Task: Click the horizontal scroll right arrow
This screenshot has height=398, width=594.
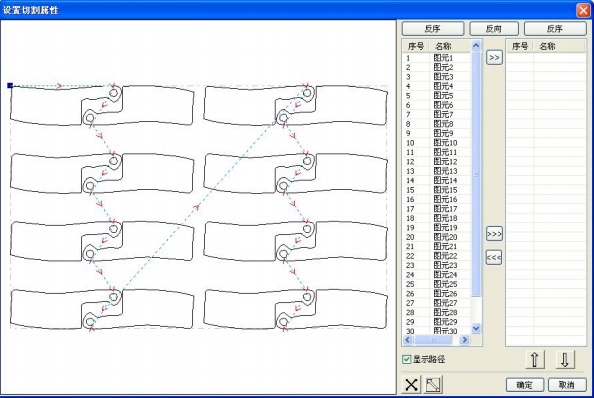Action: (x=464, y=340)
